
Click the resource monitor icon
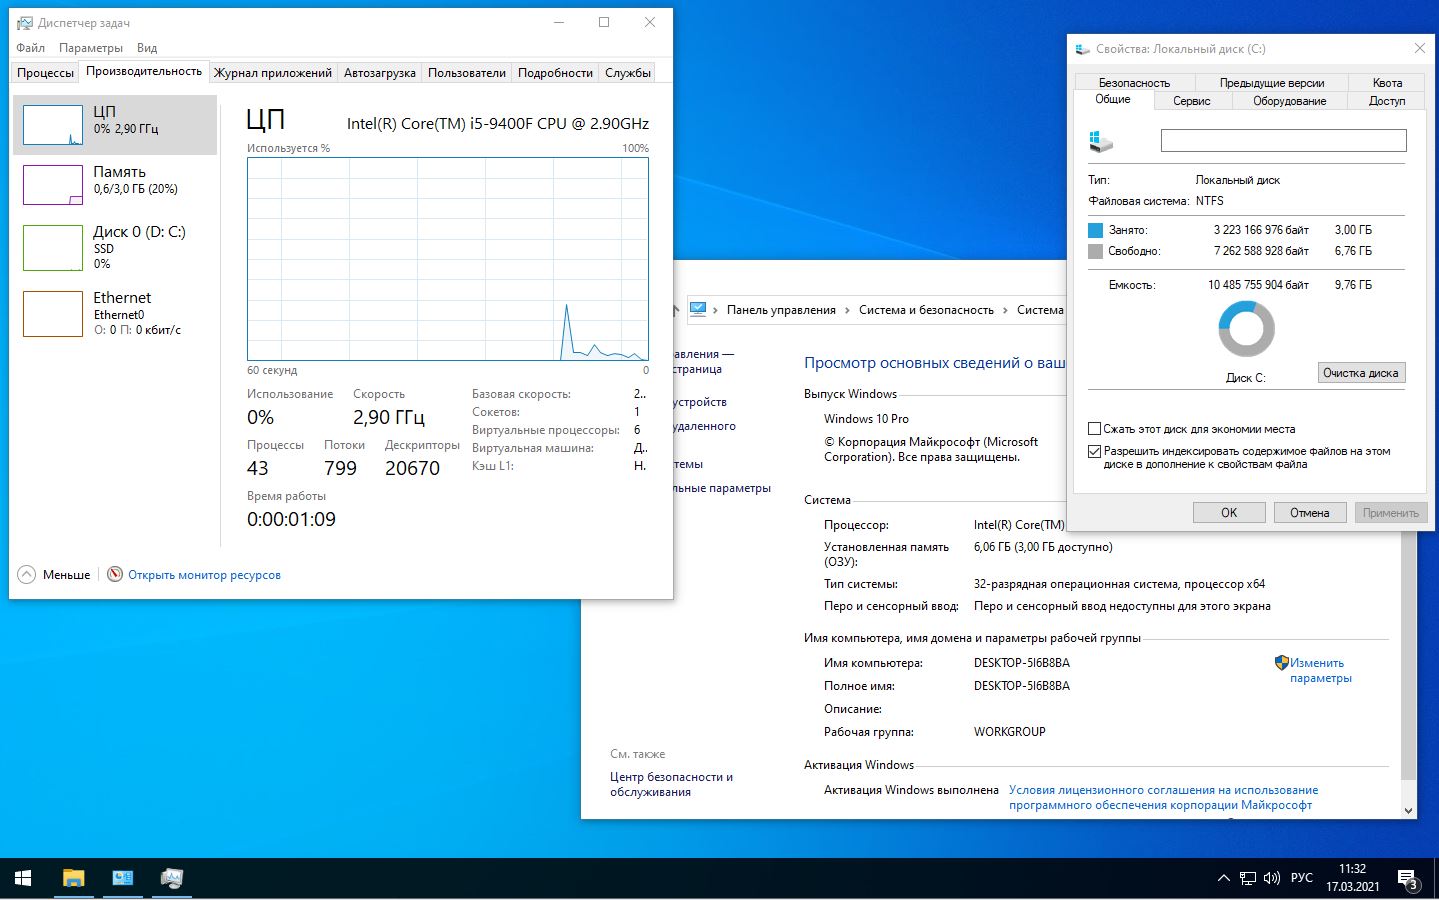pyautogui.click(x=115, y=574)
